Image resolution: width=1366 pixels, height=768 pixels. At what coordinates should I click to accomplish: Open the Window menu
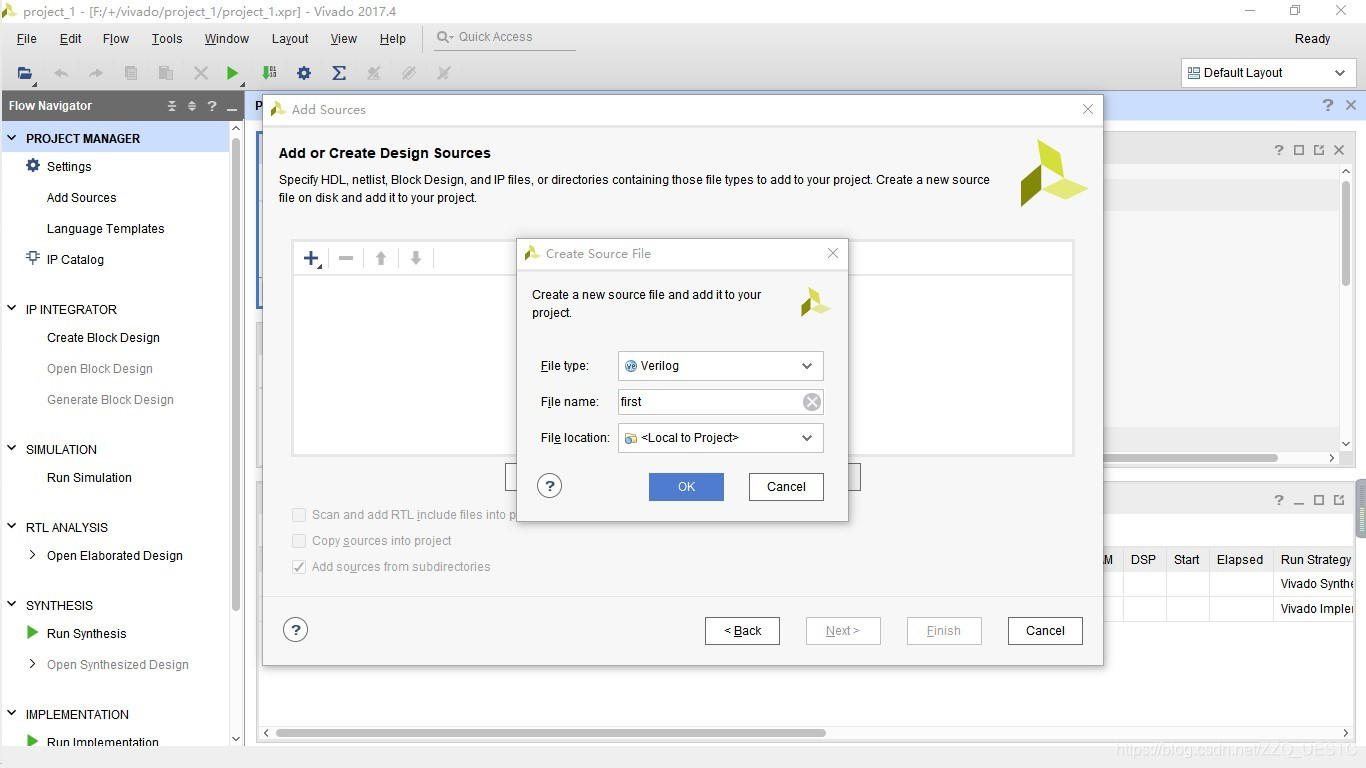pyautogui.click(x=227, y=39)
